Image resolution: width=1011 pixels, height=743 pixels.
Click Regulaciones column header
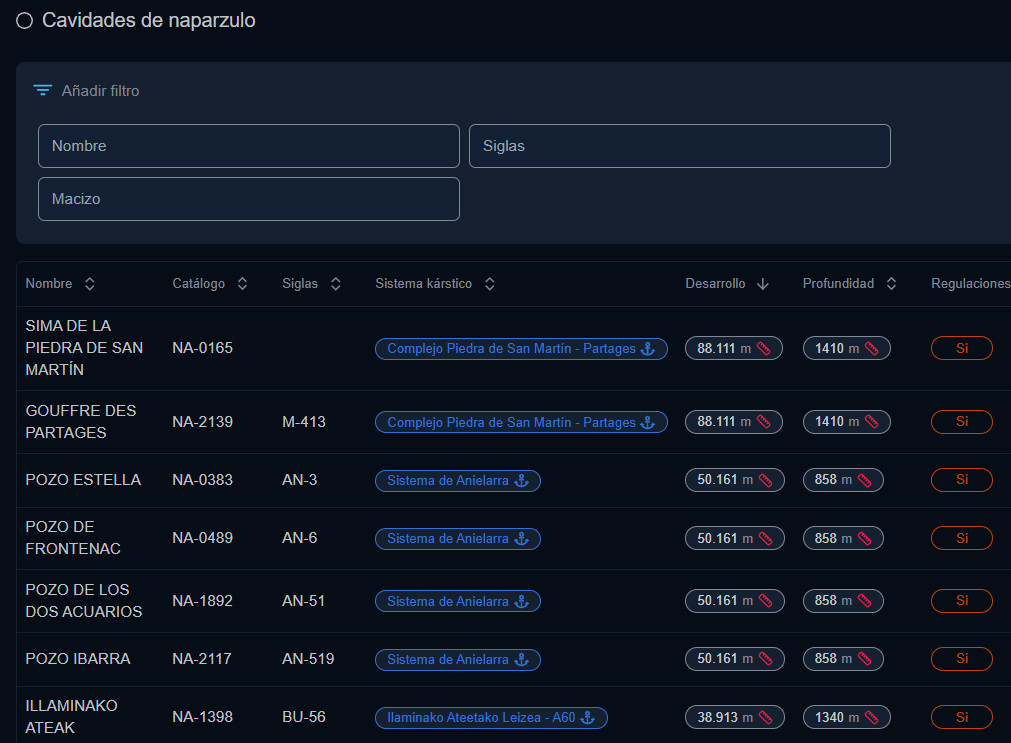click(x=970, y=284)
